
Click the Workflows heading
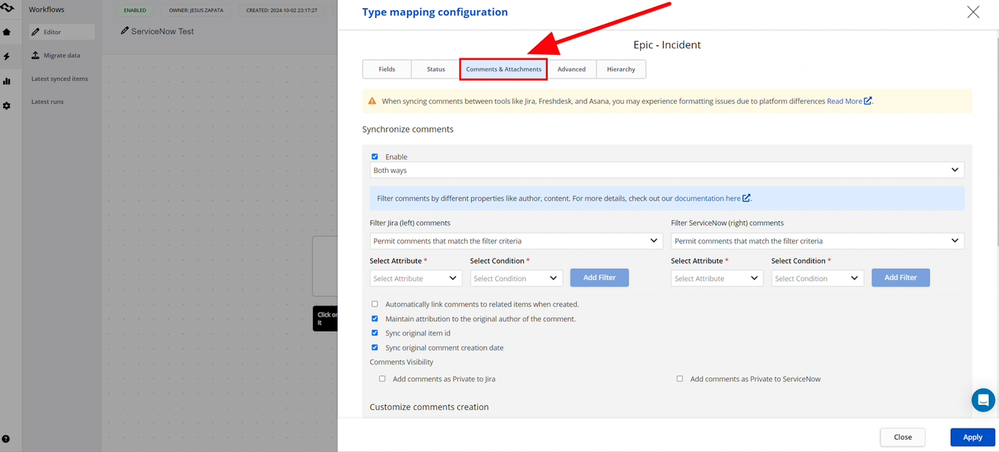(x=47, y=10)
